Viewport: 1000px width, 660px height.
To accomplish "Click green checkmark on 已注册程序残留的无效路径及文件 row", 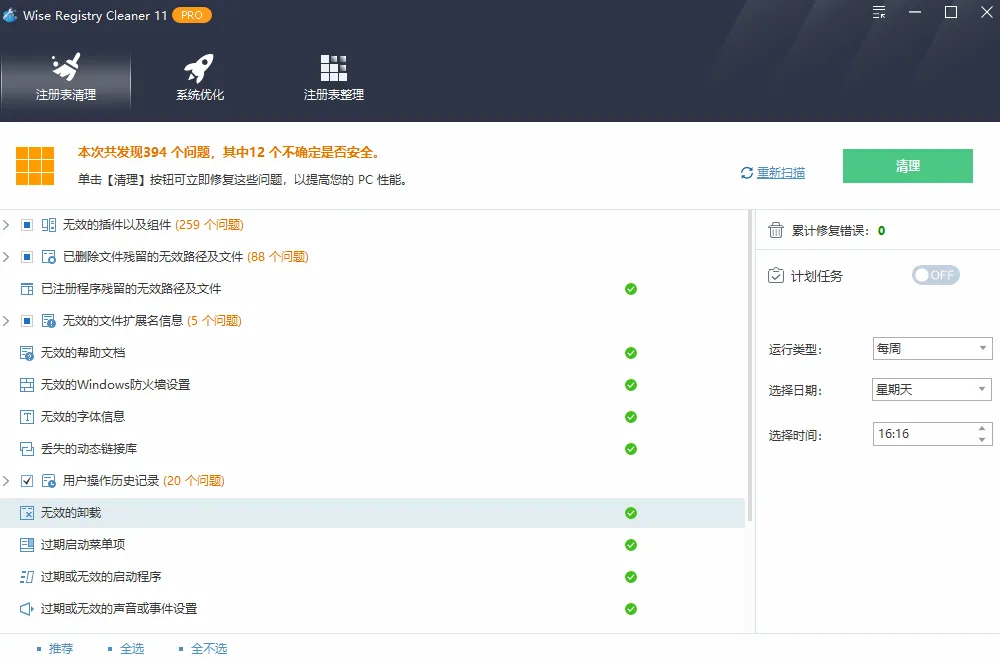I will [631, 289].
